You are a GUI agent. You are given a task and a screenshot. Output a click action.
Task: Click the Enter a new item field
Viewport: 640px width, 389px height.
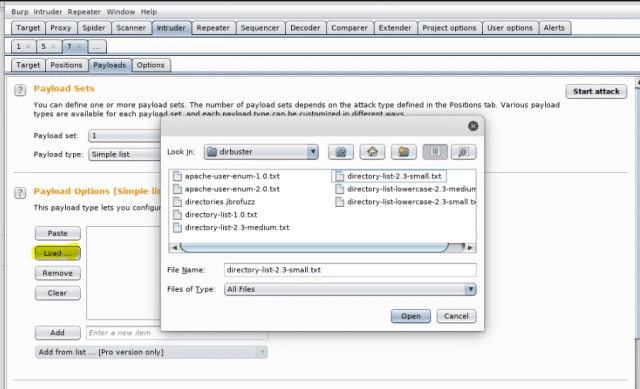click(x=177, y=333)
